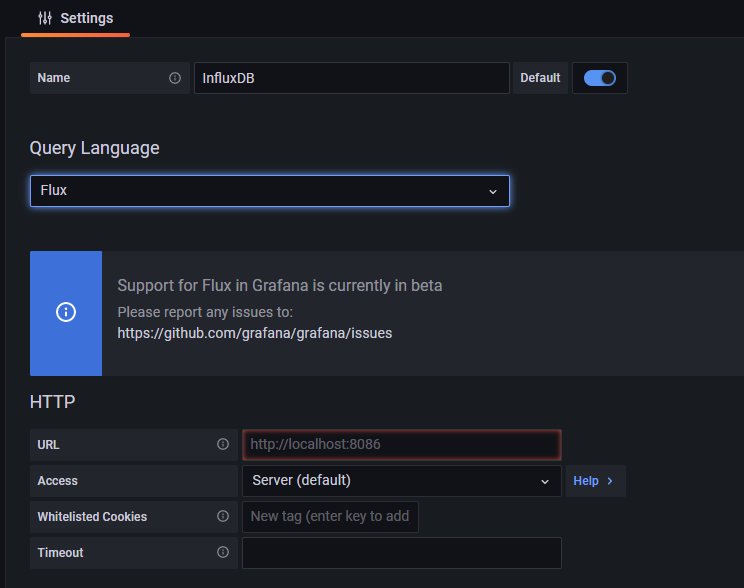
Task: Click the Timeout input field
Action: (402, 553)
